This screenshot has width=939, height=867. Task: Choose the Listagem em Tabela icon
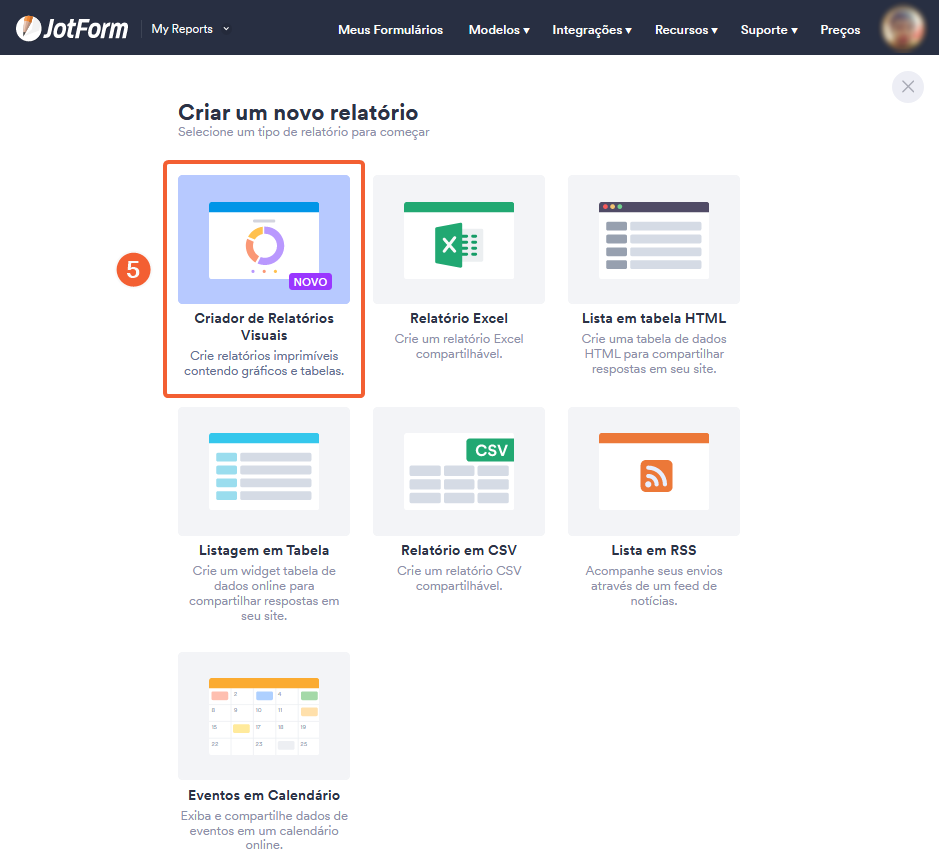(x=264, y=471)
